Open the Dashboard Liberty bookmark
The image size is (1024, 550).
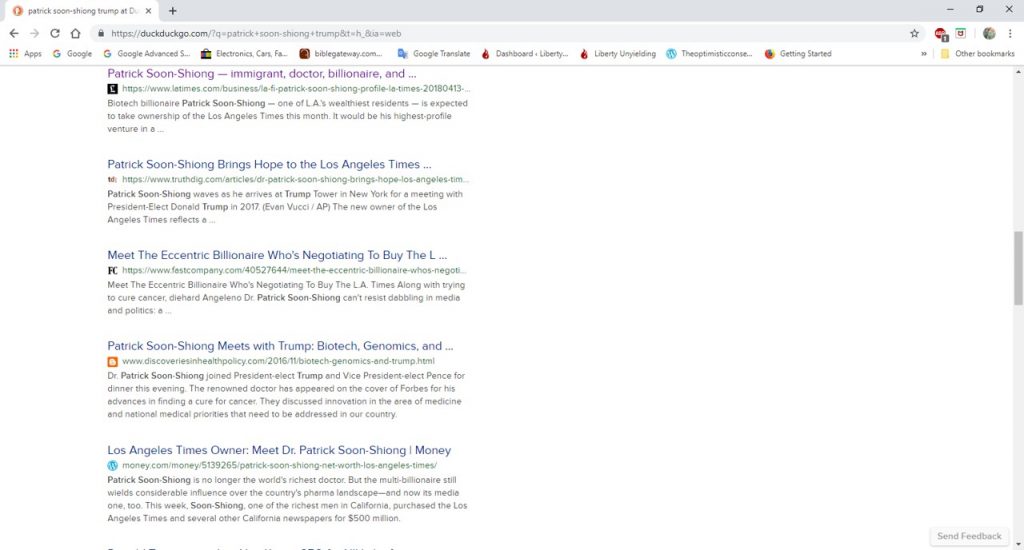(524, 54)
